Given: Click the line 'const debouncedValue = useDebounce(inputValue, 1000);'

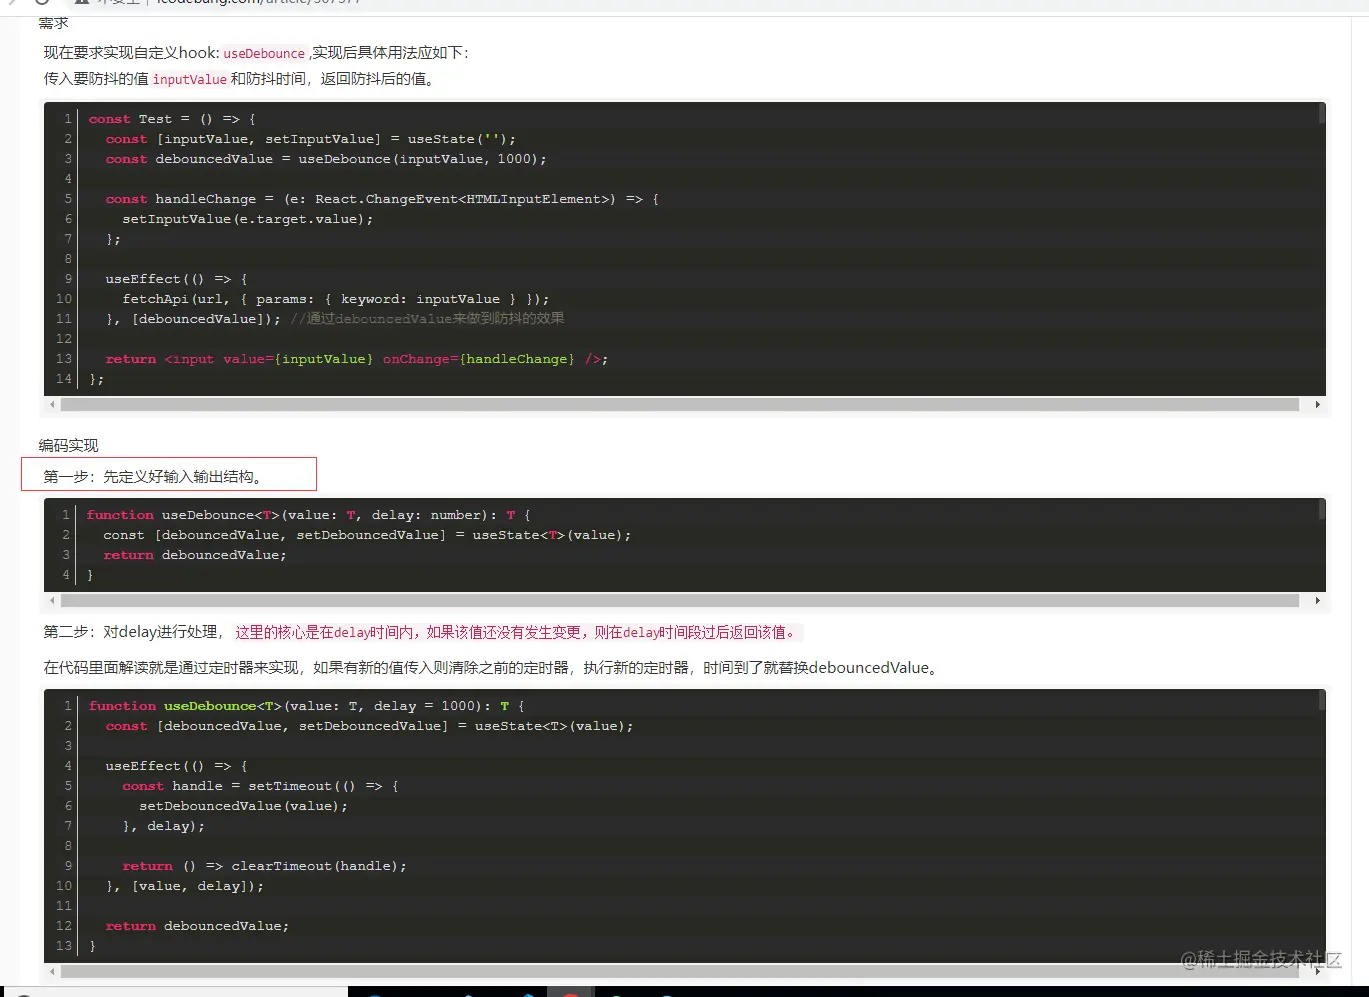Looking at the screenshot, I should coord(326,159).
